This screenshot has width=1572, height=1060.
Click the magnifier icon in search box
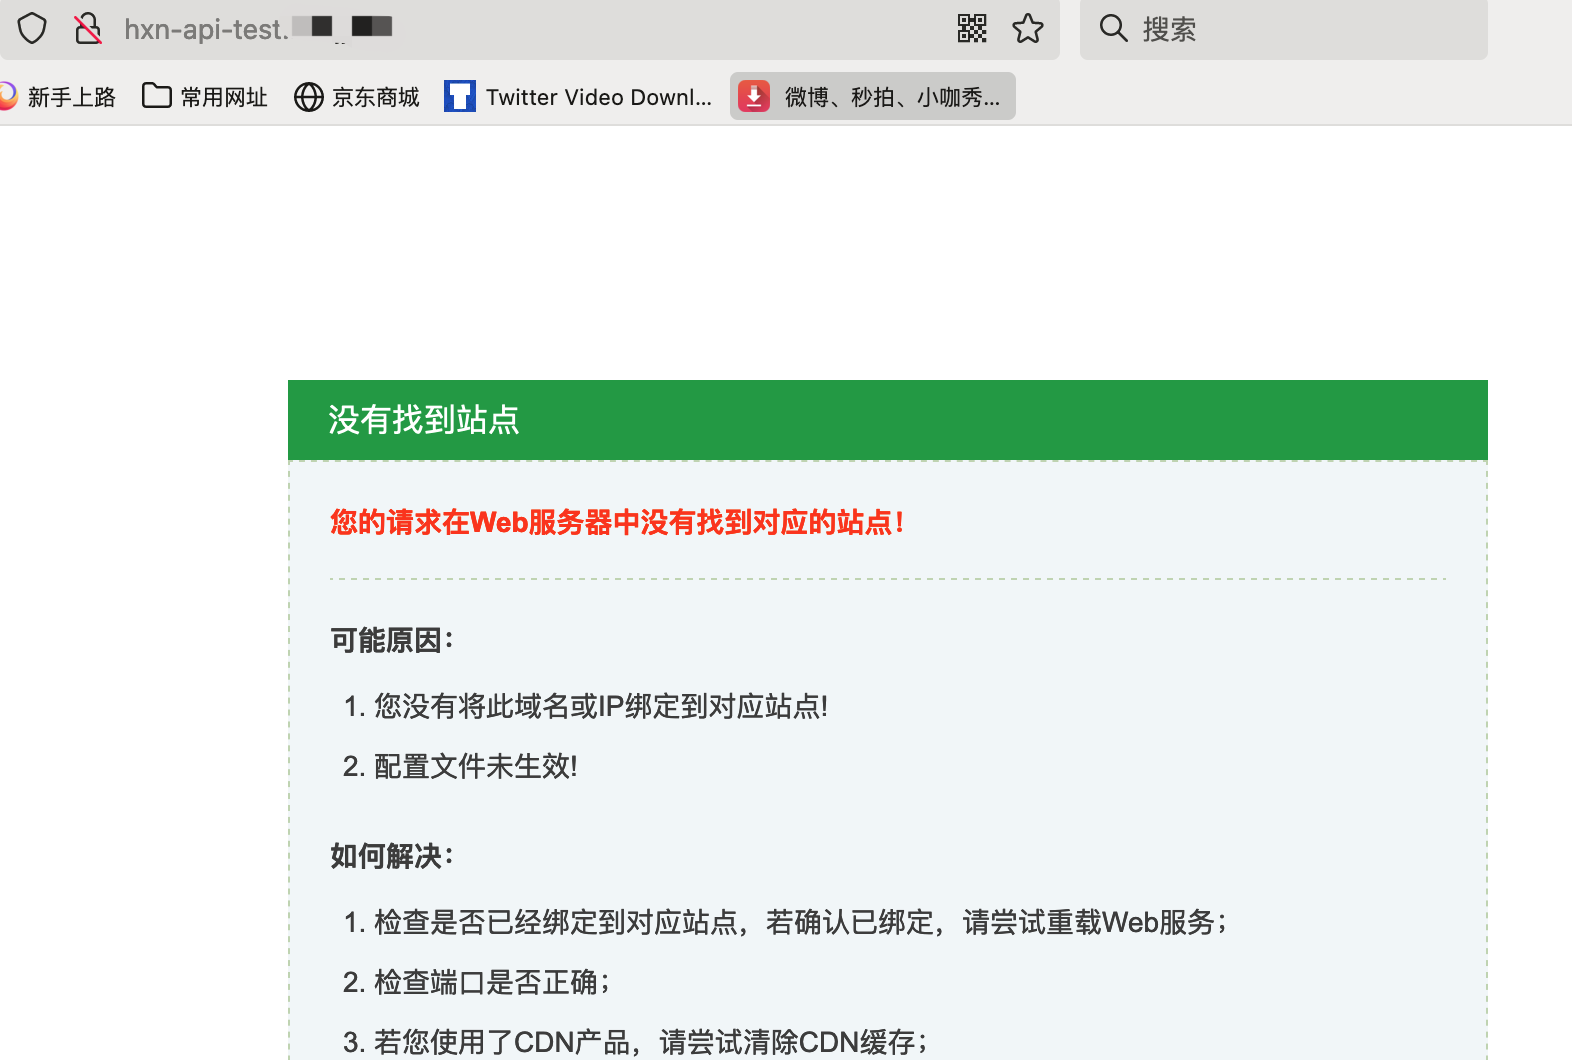pyautogui.click(x=1113, y=28)
